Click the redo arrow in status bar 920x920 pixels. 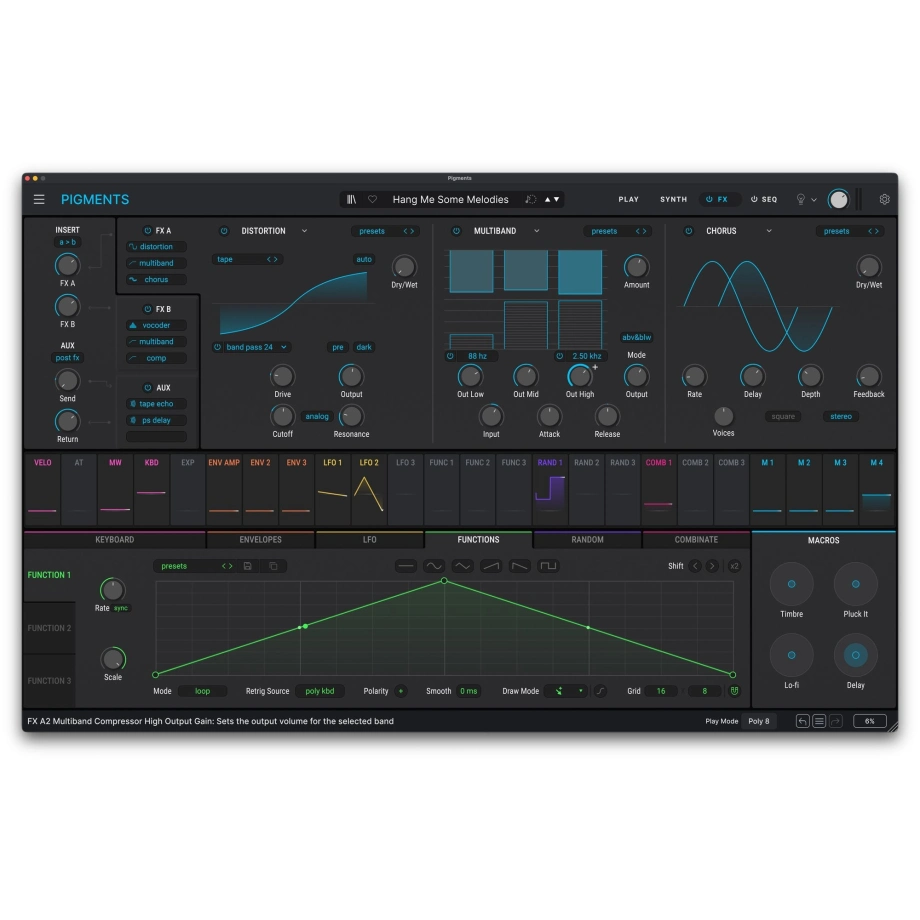coord(836,721)
